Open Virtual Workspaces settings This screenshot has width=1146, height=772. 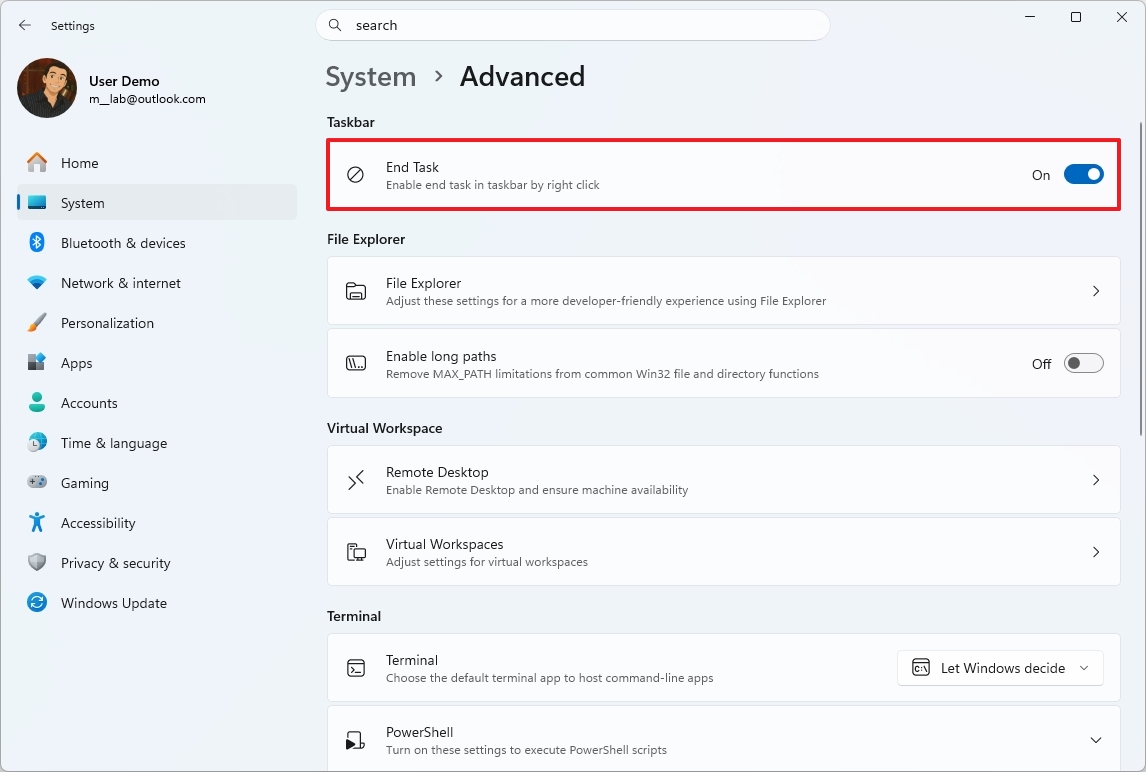(x=723, y=551)
